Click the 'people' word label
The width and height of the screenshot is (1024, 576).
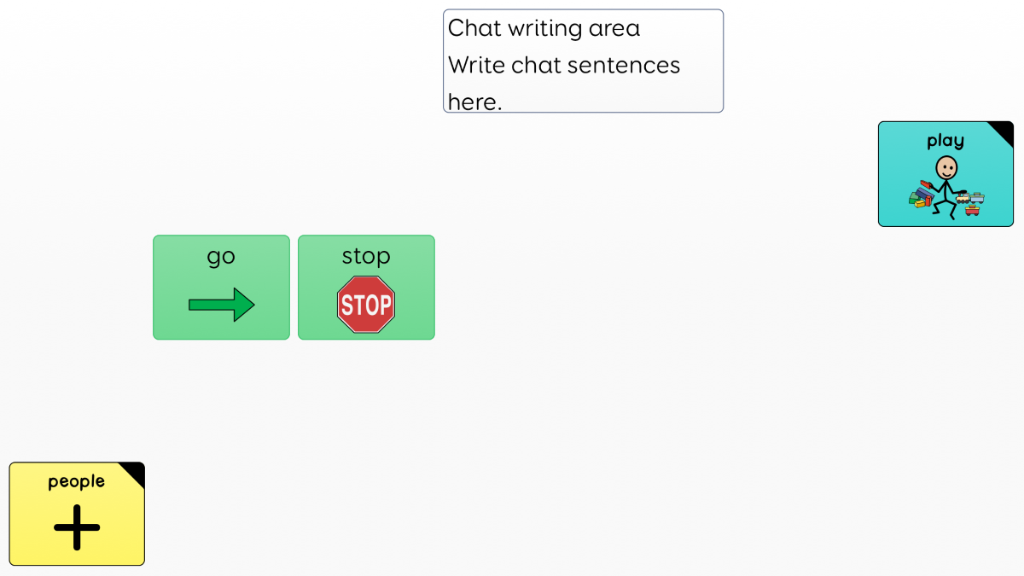coord(76,482)
